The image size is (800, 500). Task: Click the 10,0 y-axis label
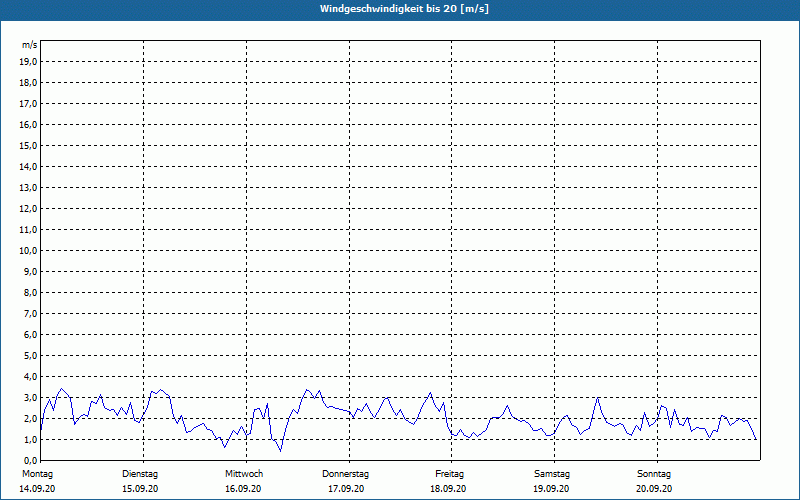coord(28,251)
